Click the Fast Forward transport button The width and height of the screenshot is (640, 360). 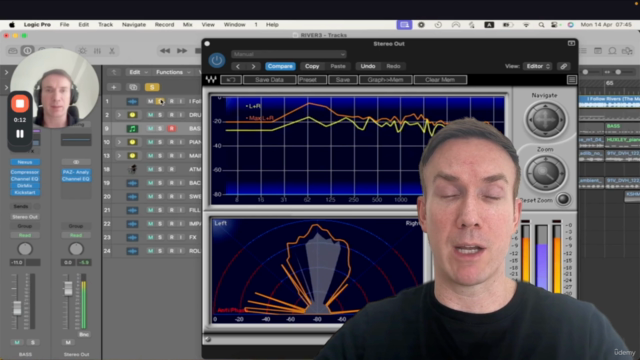click(x=182, y=51)
